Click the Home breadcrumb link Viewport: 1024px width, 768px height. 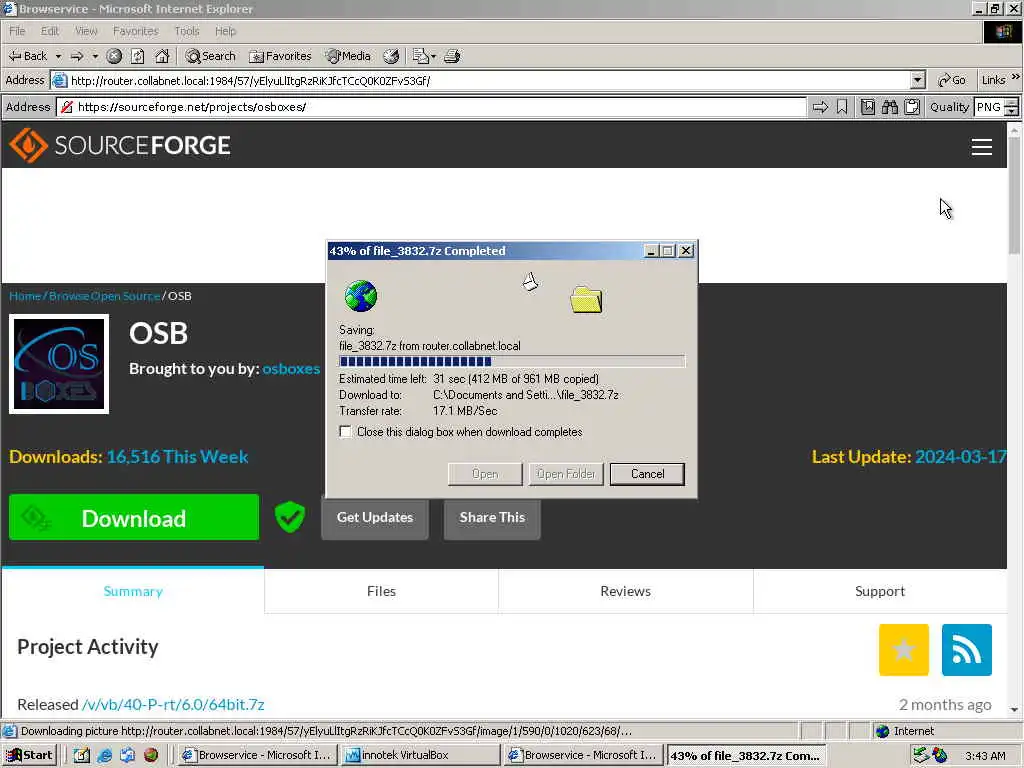click(25, 296)
